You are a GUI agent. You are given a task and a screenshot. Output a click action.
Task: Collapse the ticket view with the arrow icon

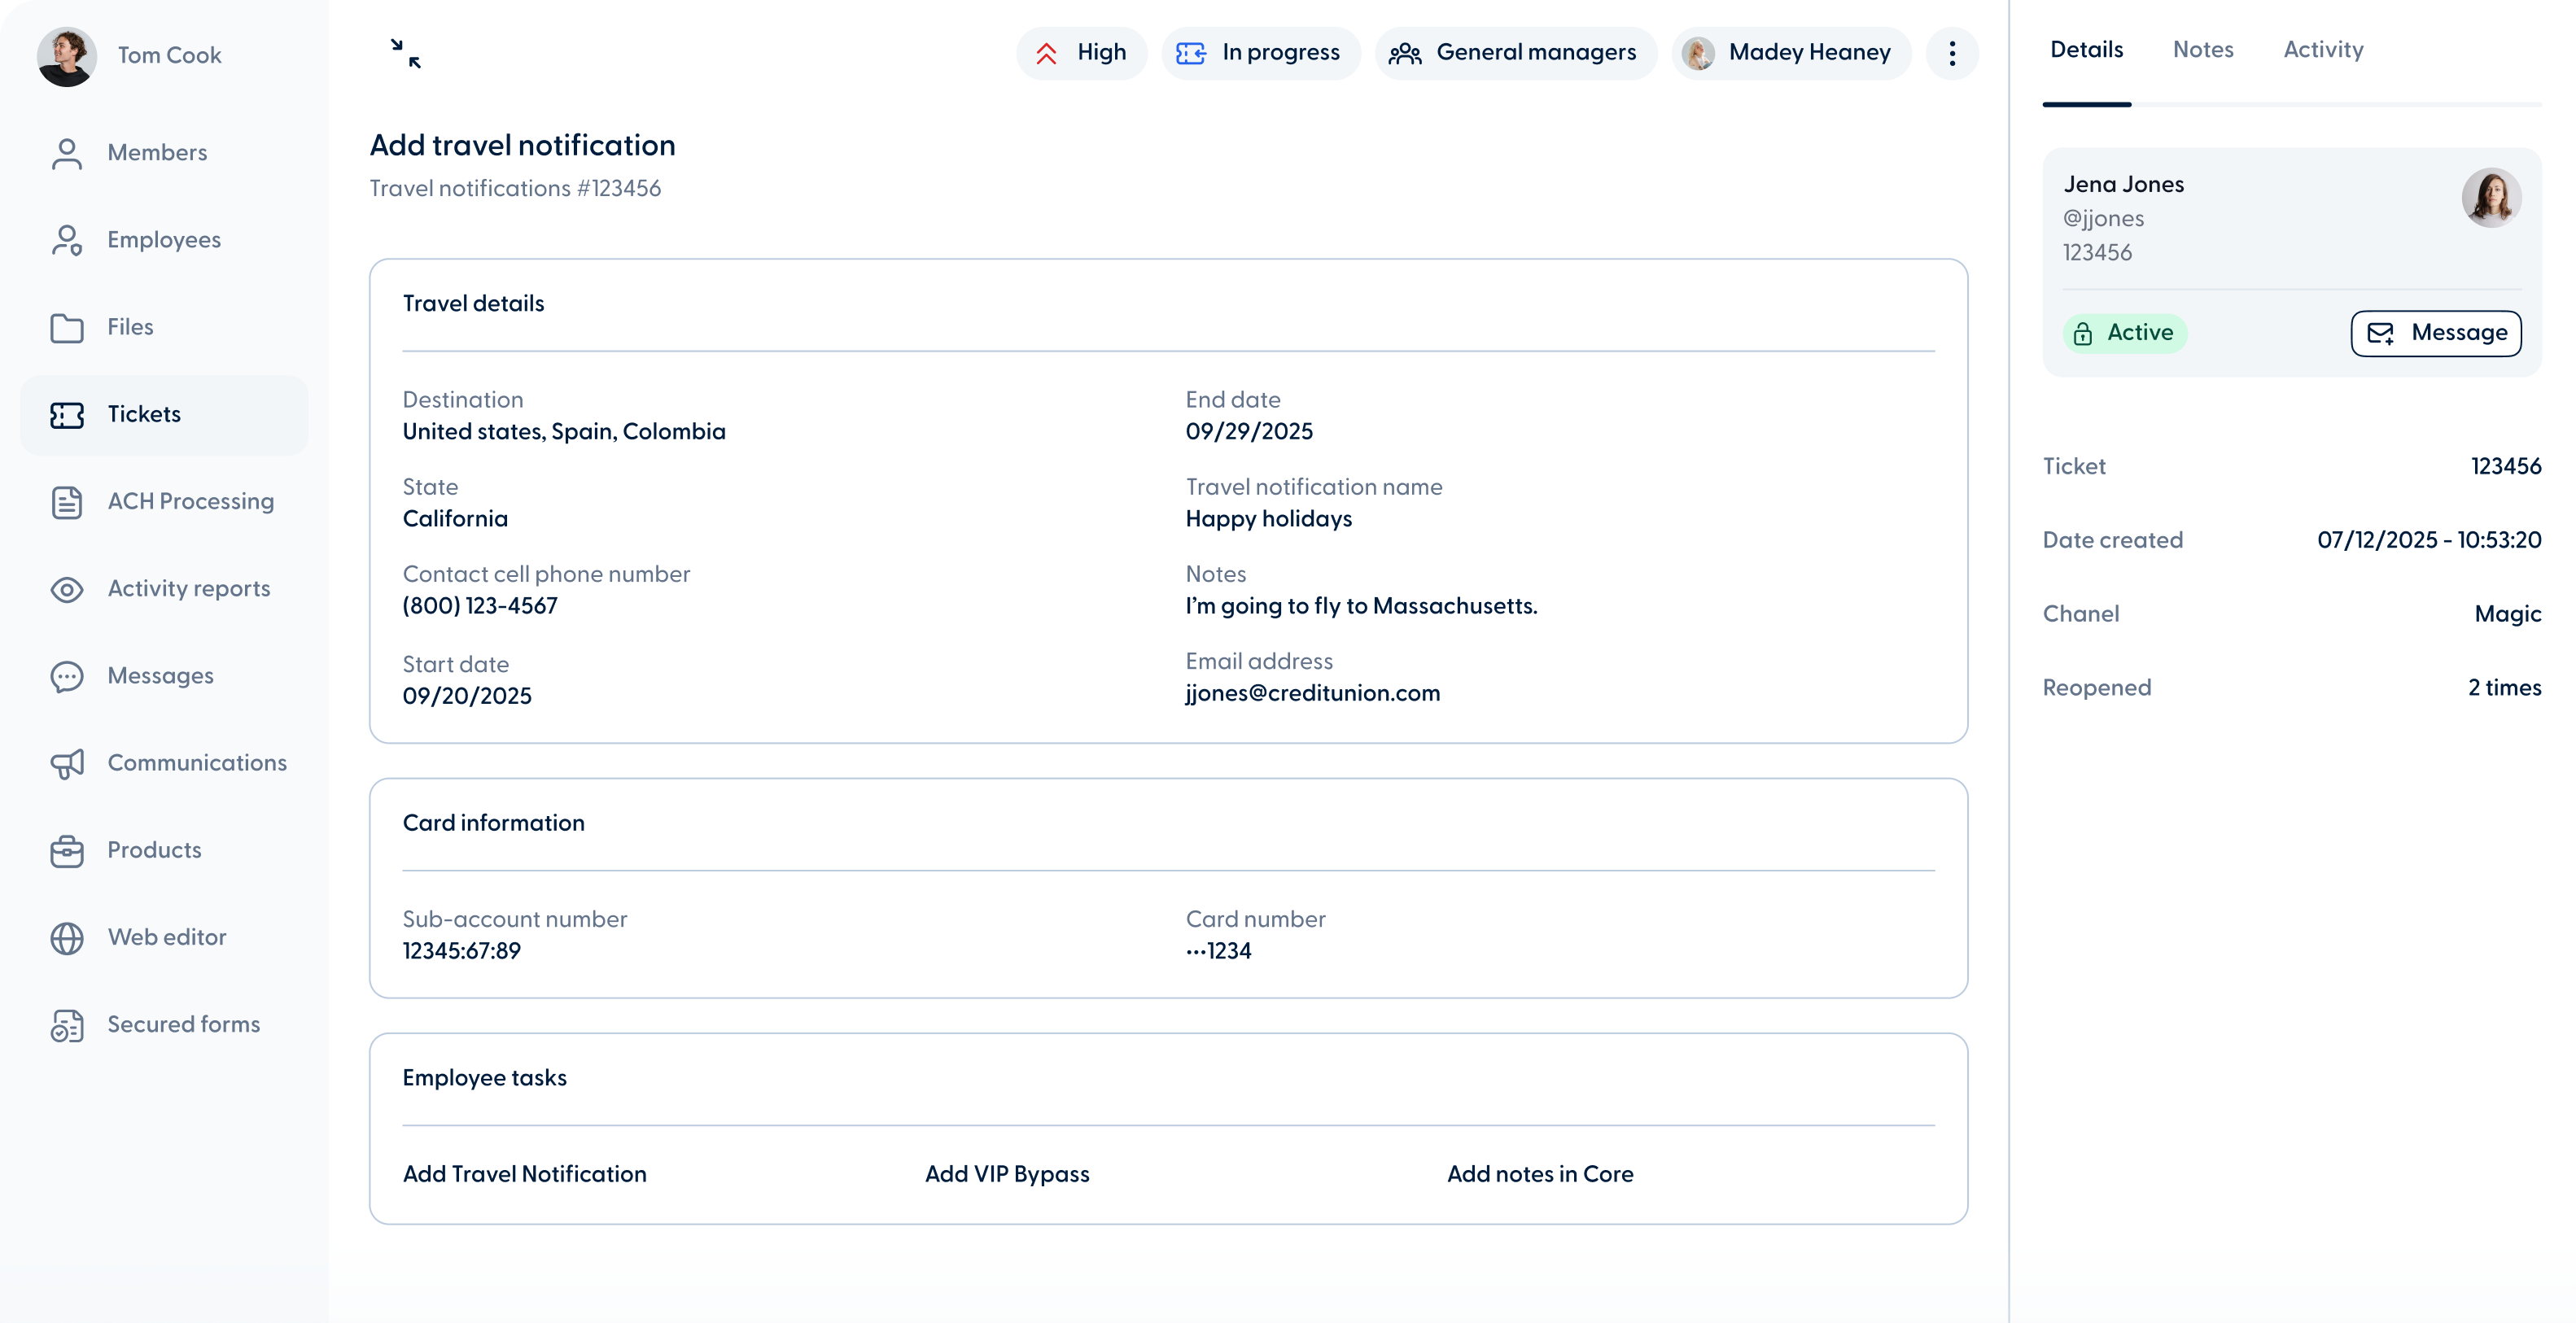click(x=406, y=52)
